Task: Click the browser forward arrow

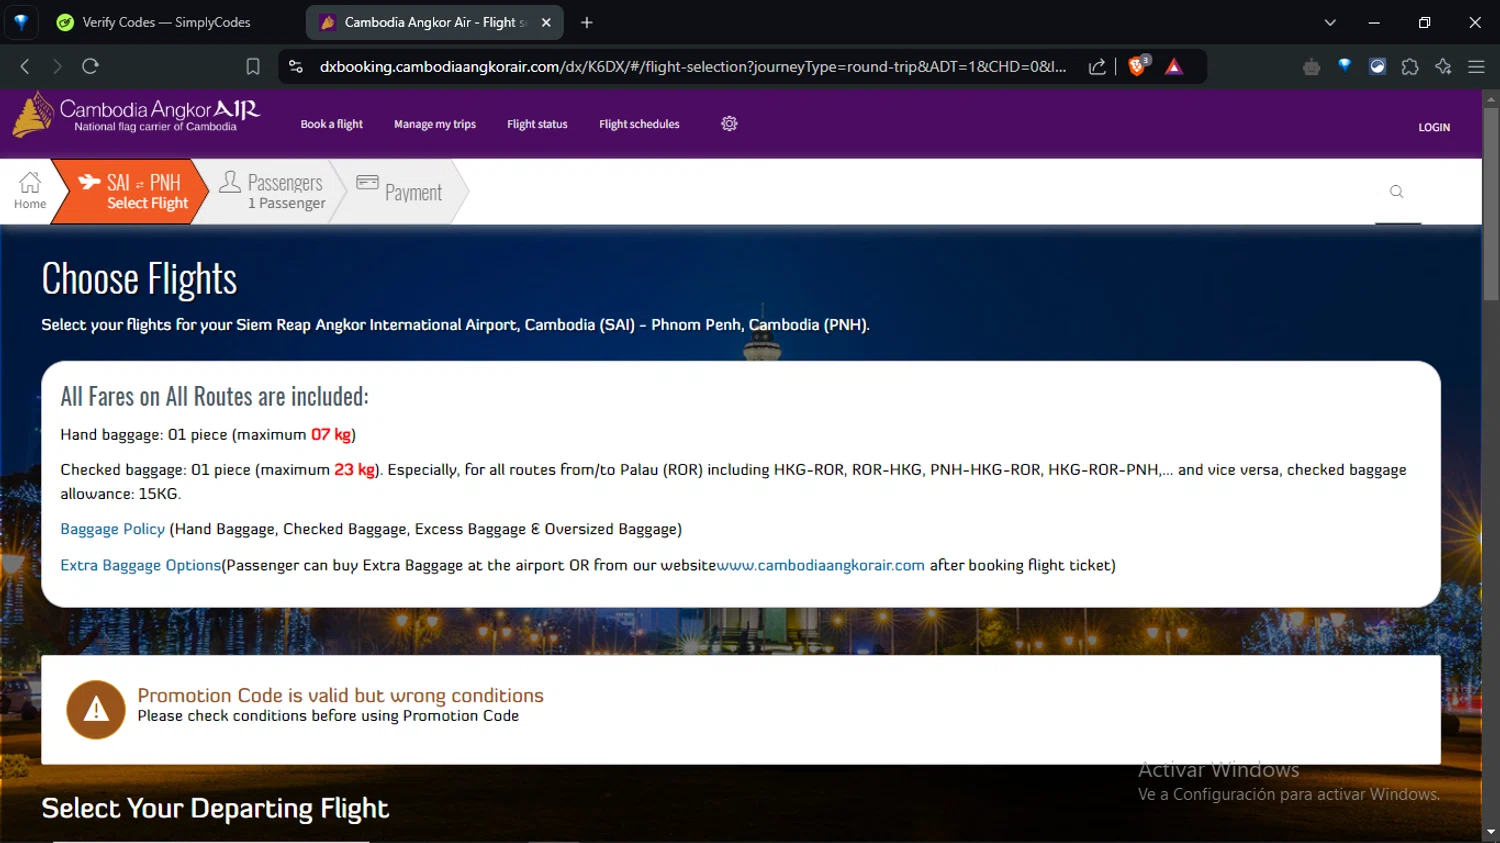Action: tap(57, 66)
